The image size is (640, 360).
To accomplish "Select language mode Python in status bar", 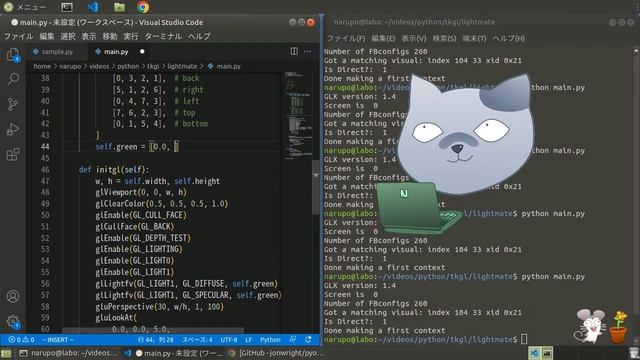I will [x=270, y=340].
